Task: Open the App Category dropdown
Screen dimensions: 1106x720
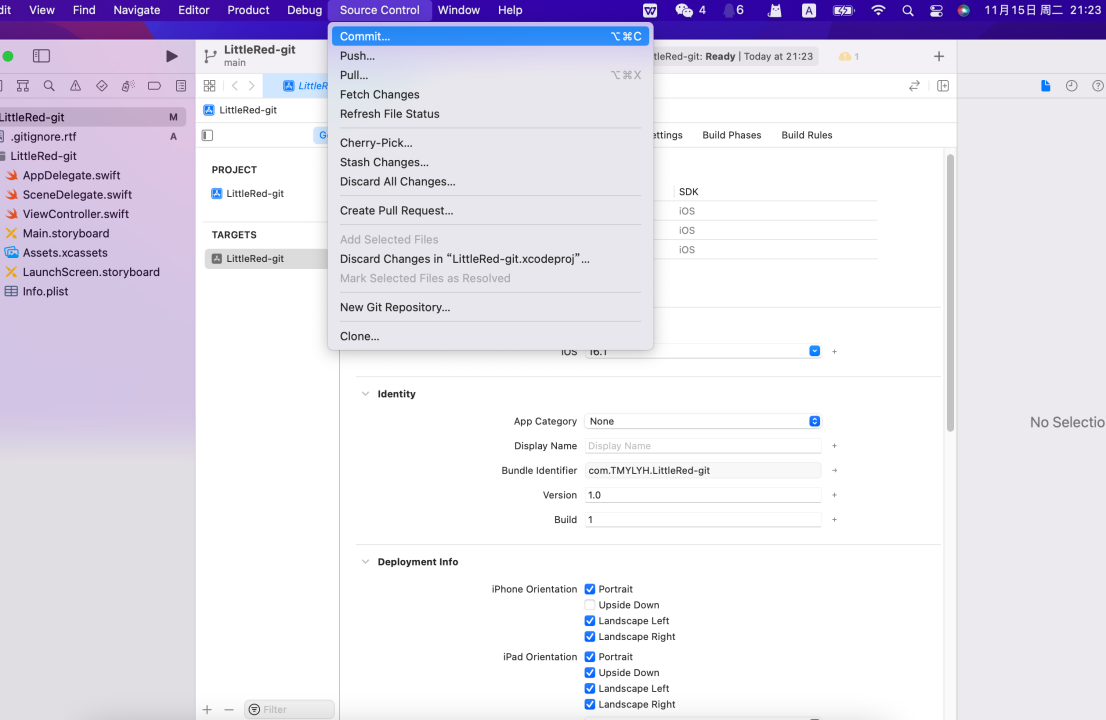Action: click(703, 421)
